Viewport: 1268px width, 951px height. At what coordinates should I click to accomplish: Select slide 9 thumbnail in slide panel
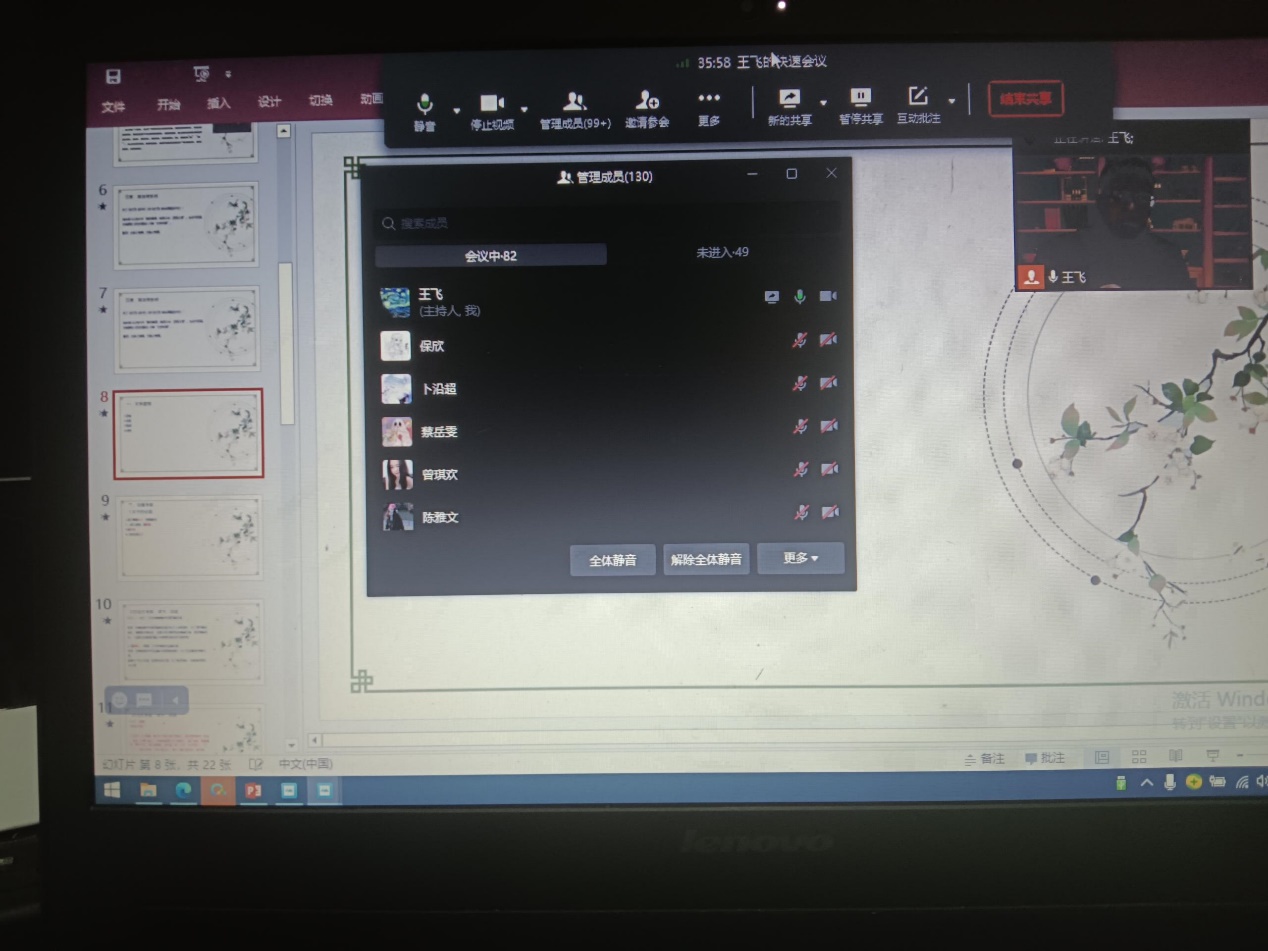click(x=189, y=537)
